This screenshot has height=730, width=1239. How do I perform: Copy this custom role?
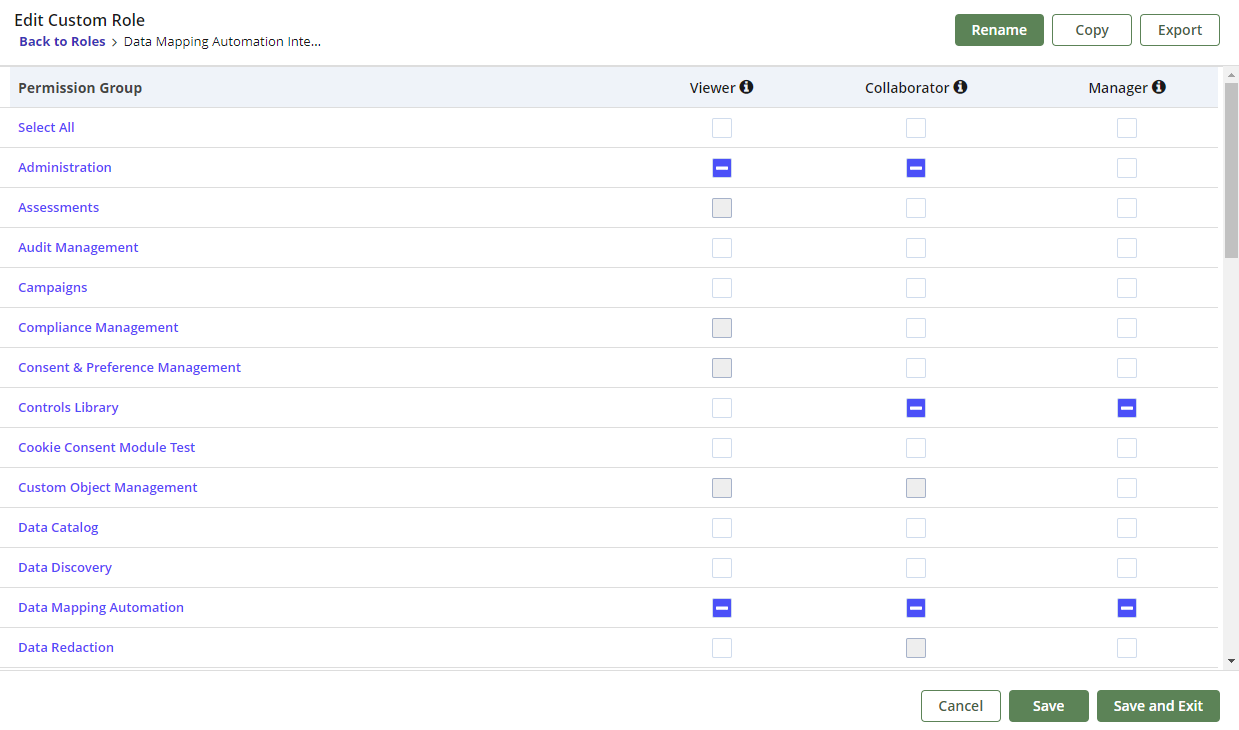point(1091,30)
